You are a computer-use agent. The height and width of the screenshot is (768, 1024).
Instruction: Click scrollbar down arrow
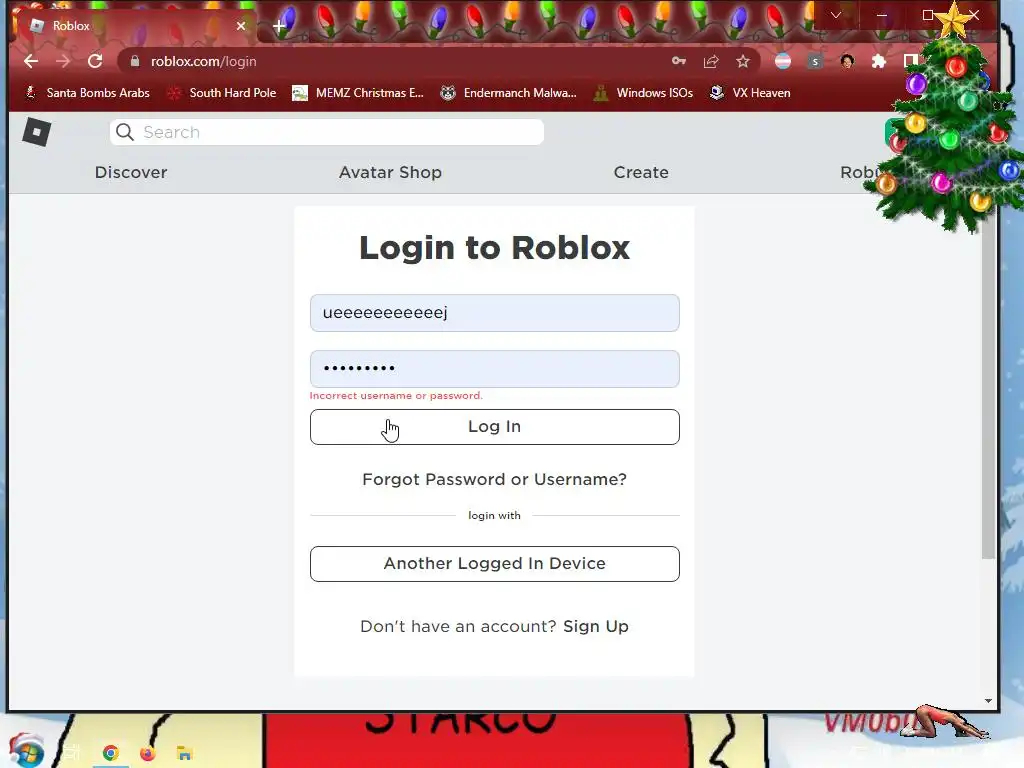pos(988,701)
